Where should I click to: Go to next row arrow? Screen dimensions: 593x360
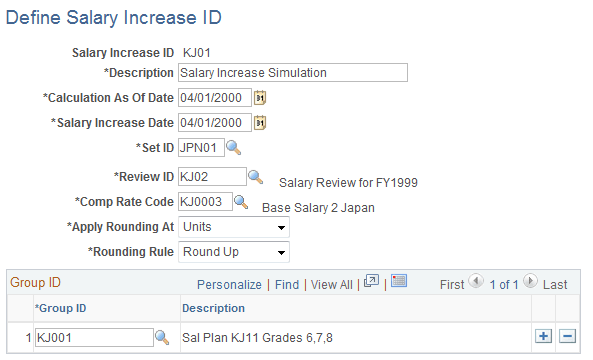pos(530,281)
